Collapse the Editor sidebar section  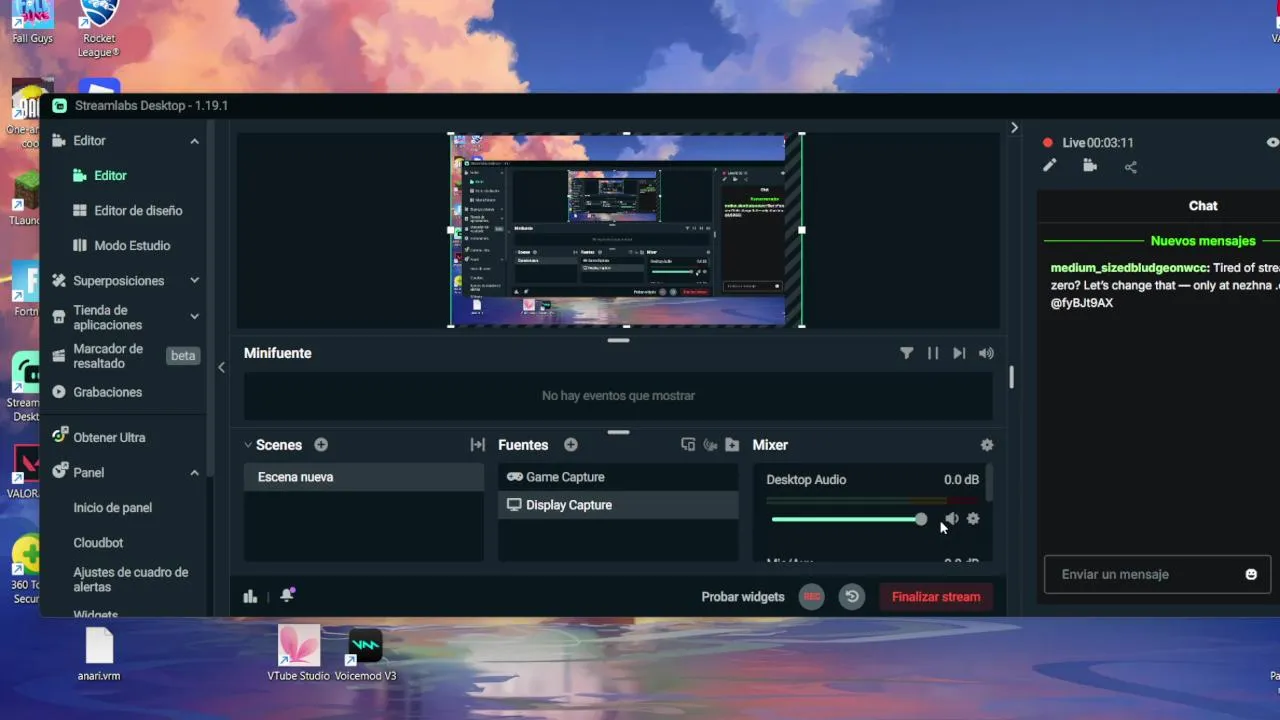click(x=194, y=141)
